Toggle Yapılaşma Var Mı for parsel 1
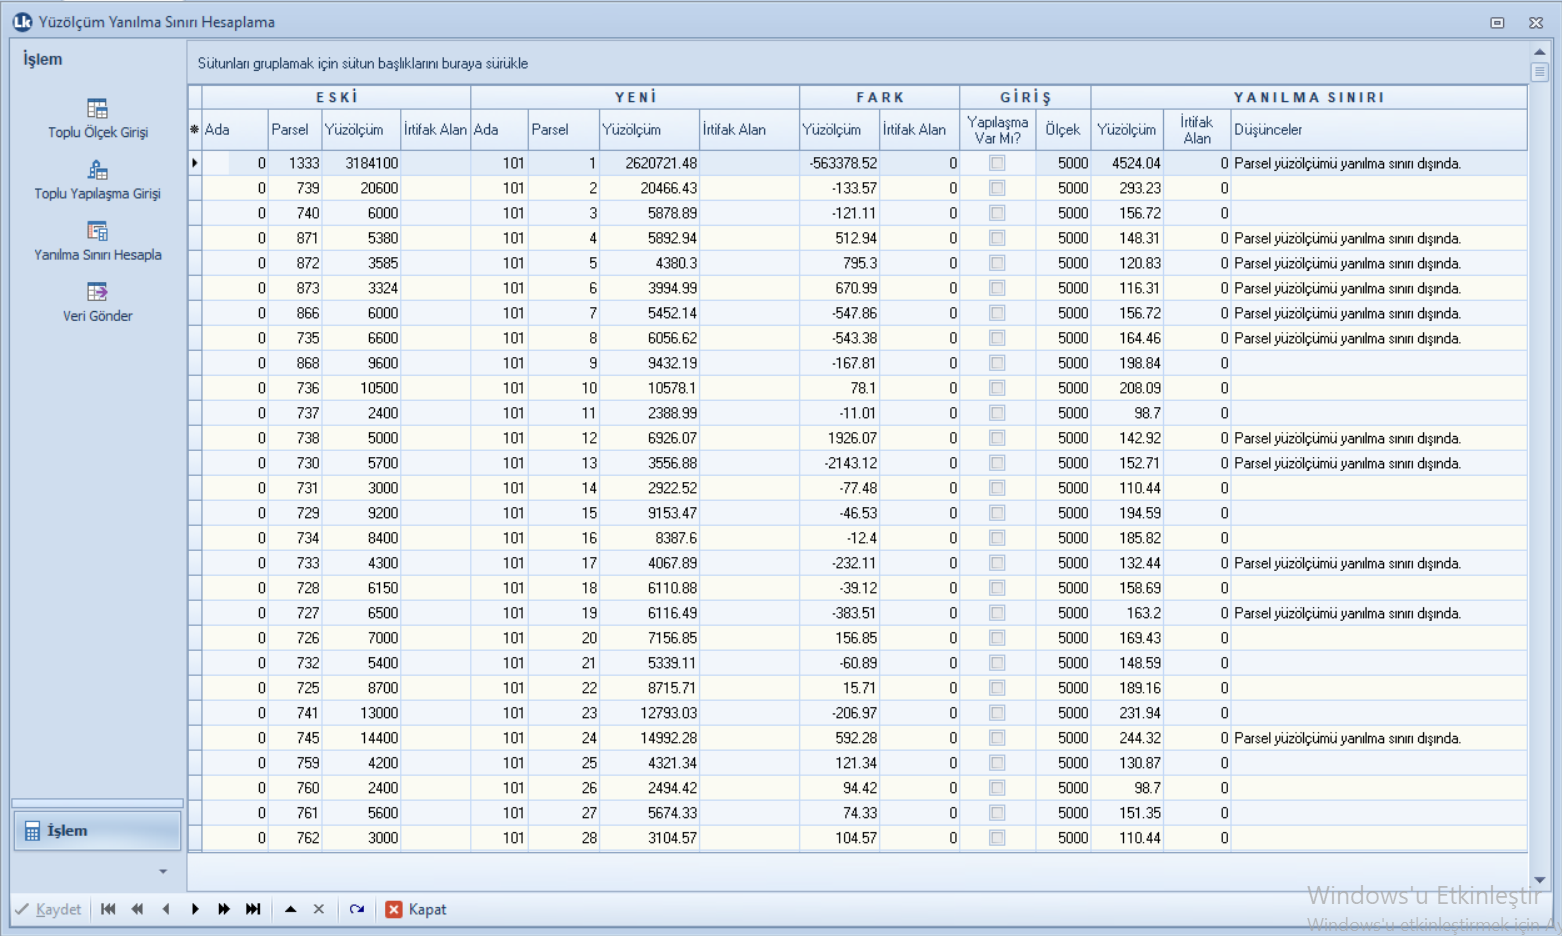The height and width of the screenshot is (936, 1562). [997, 163]
